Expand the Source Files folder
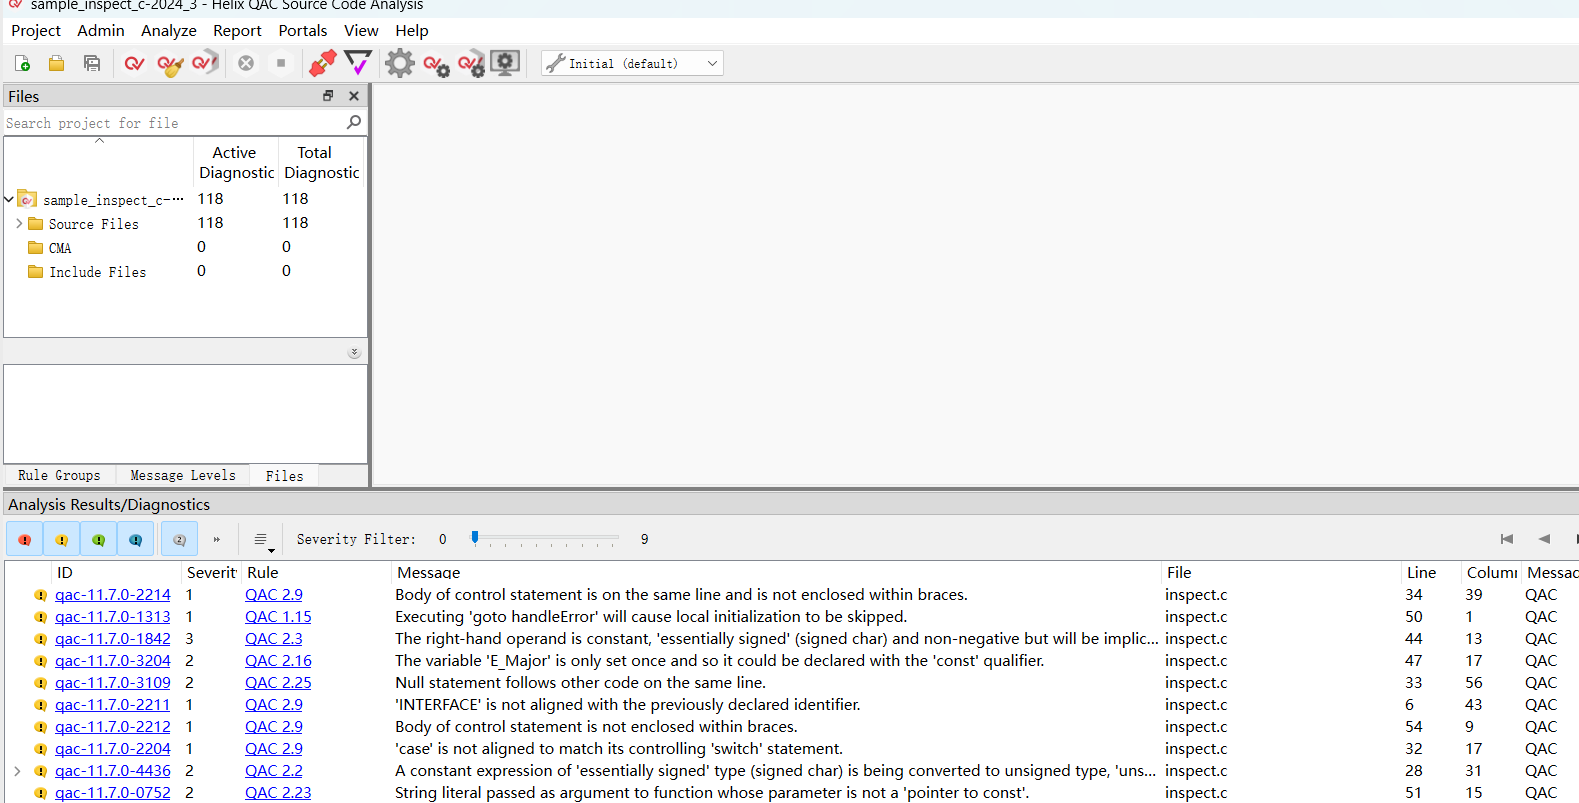Image resolution: width=1579 pixels, height=803 pixels. (x=19, y=224)
